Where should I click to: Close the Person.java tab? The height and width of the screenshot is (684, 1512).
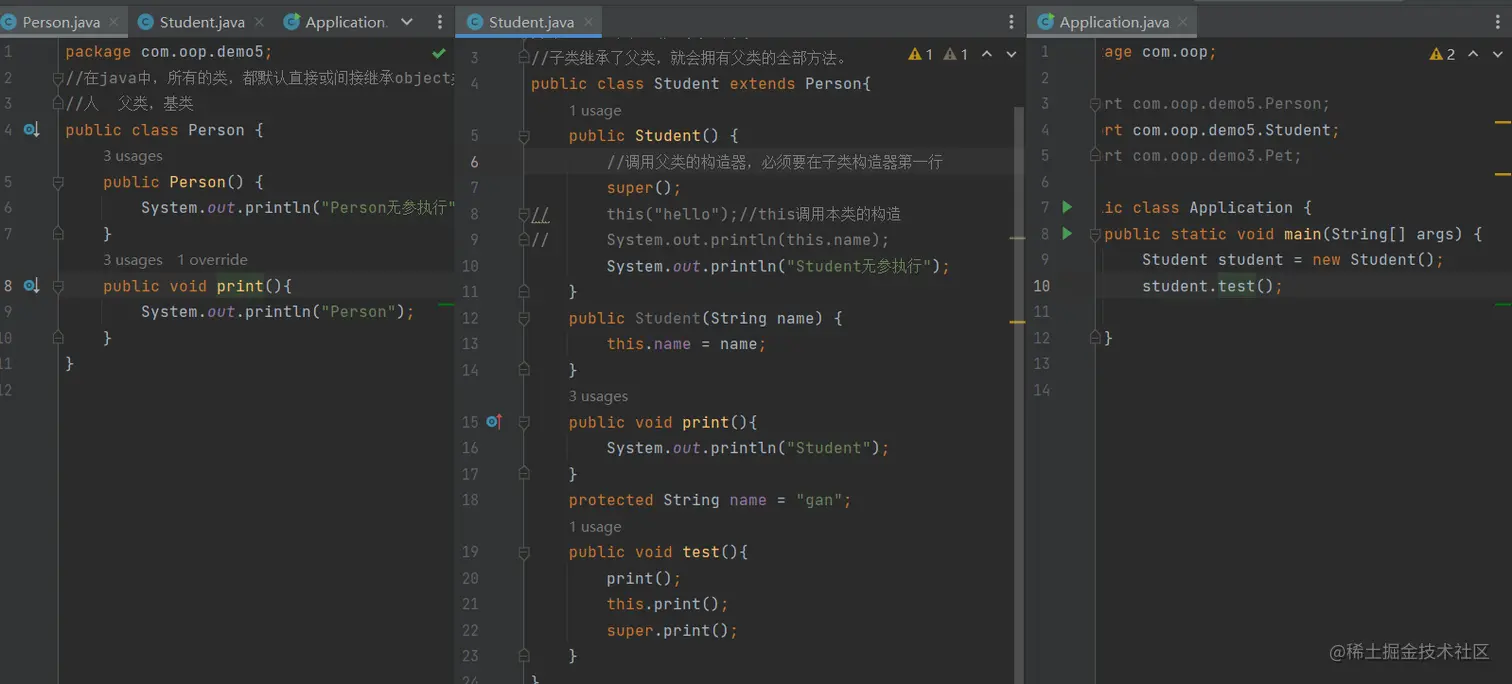pos(112,22)
